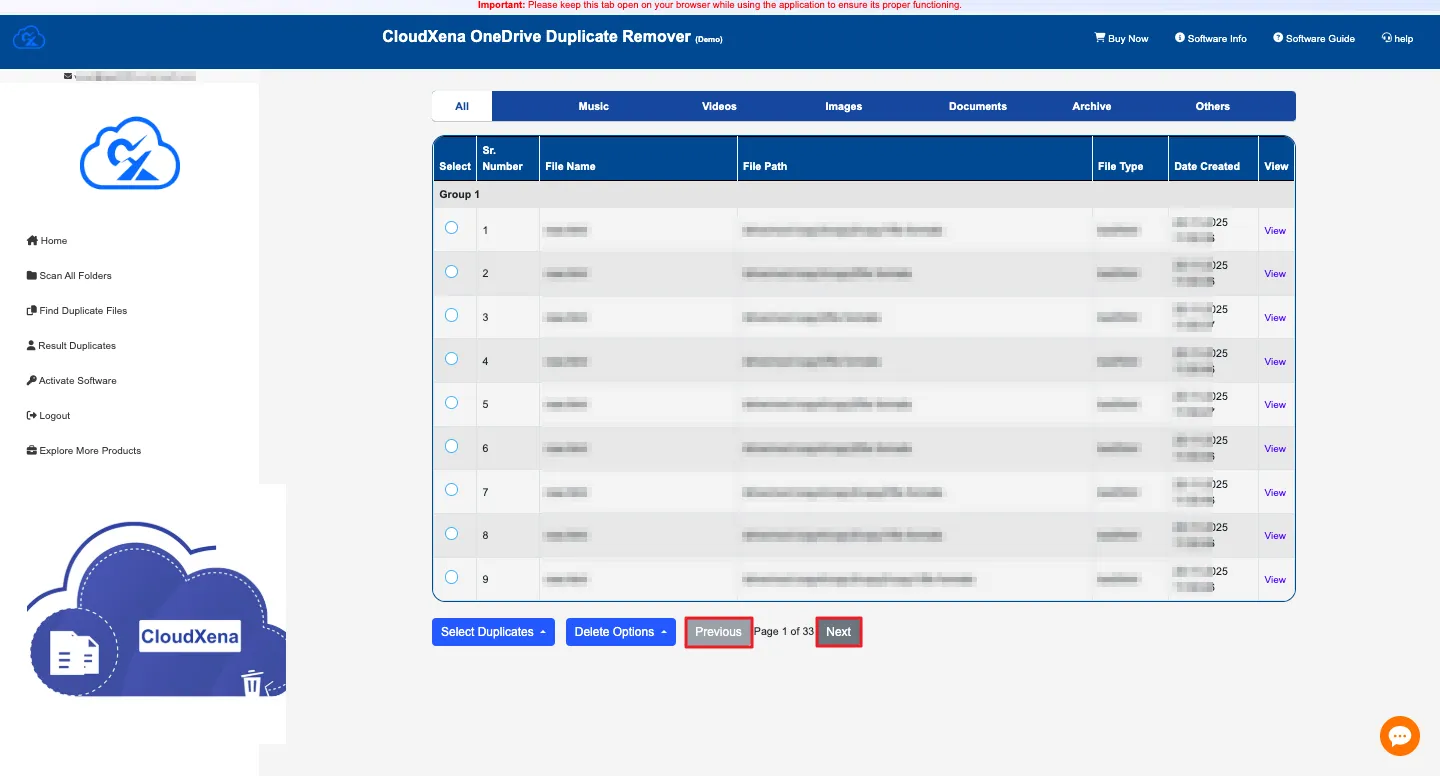Open Explore More Products briefcase icon
This screenshot has width=1440, height=776.
point(32,451)
